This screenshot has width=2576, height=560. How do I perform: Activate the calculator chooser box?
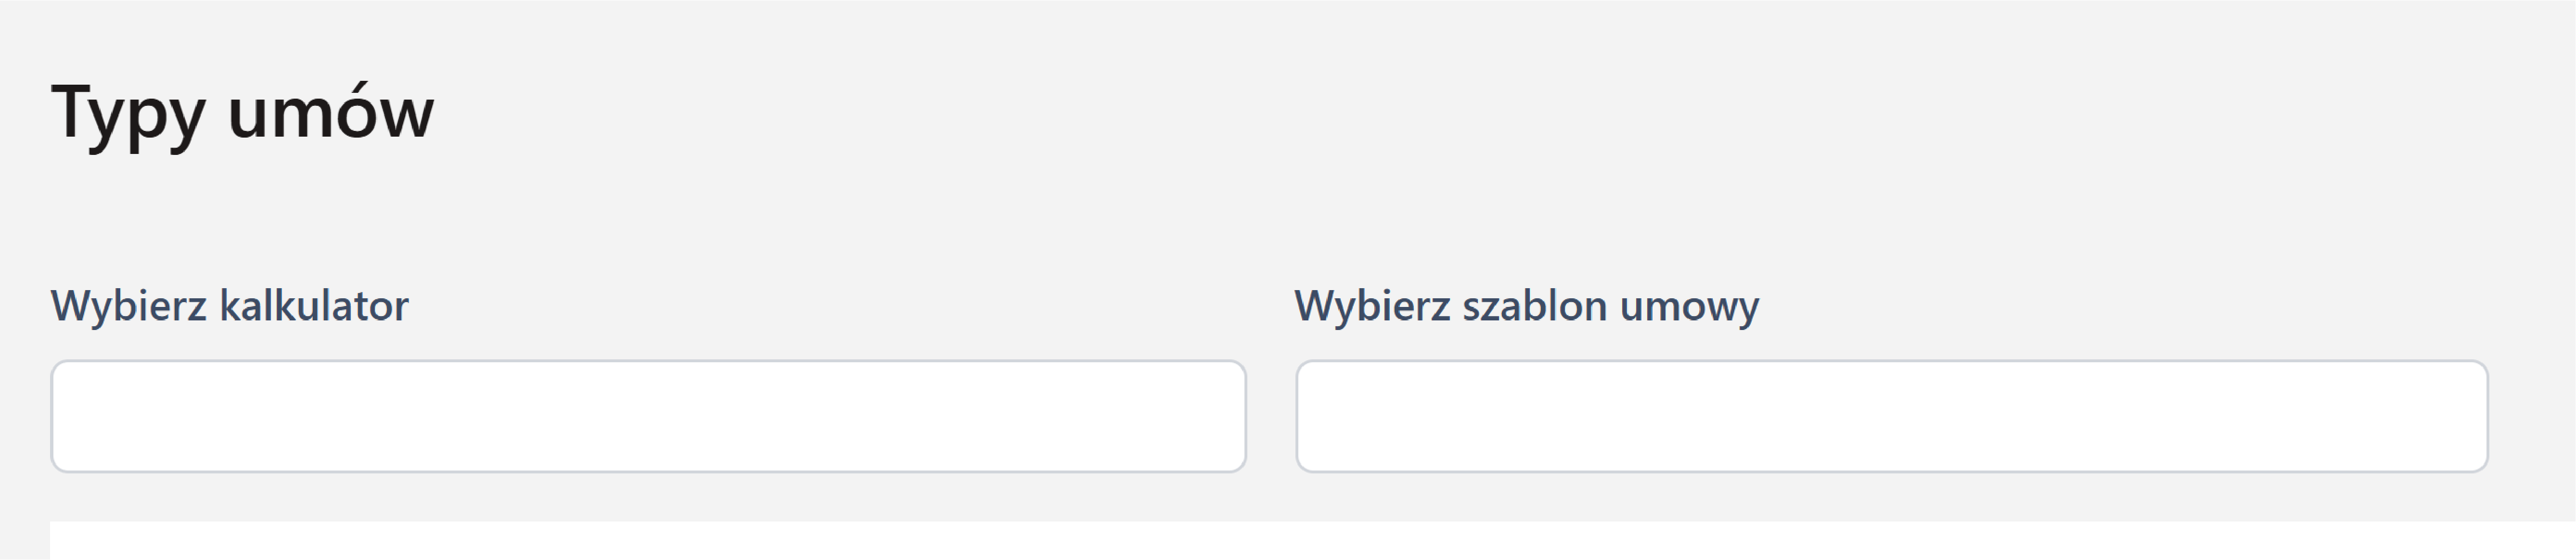pos(648,416)
